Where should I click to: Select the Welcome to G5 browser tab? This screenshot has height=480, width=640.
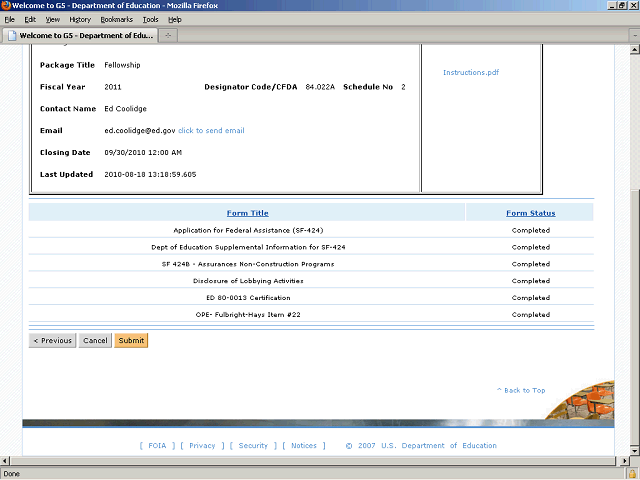pyautogui.click(x=80, y=36)
